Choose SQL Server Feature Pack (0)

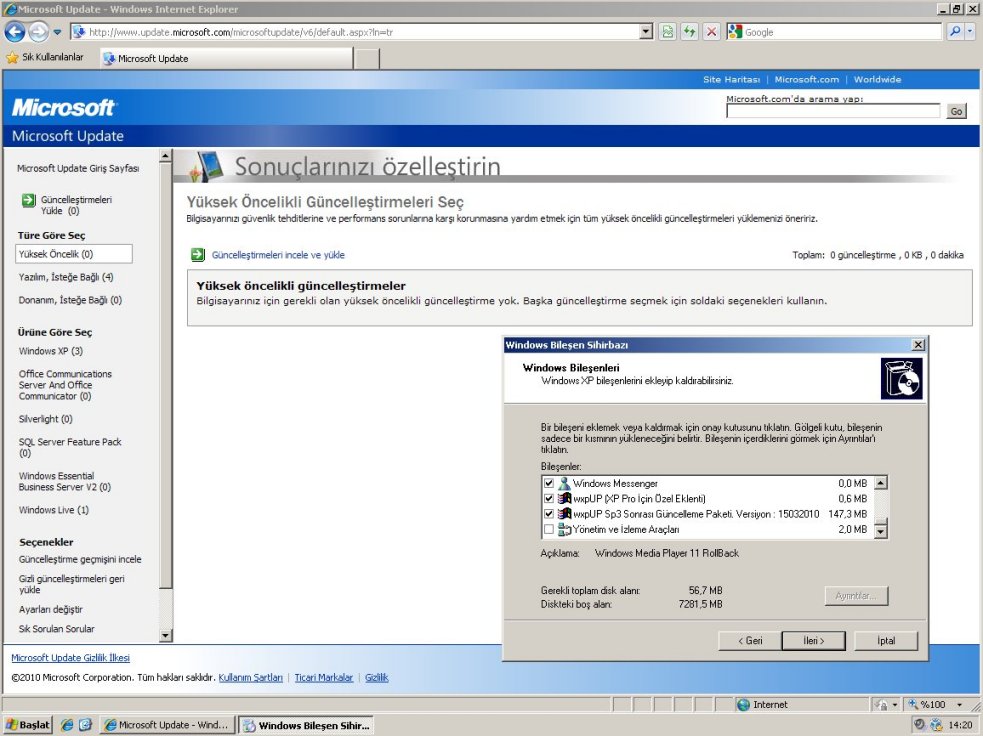click(70, 447)
